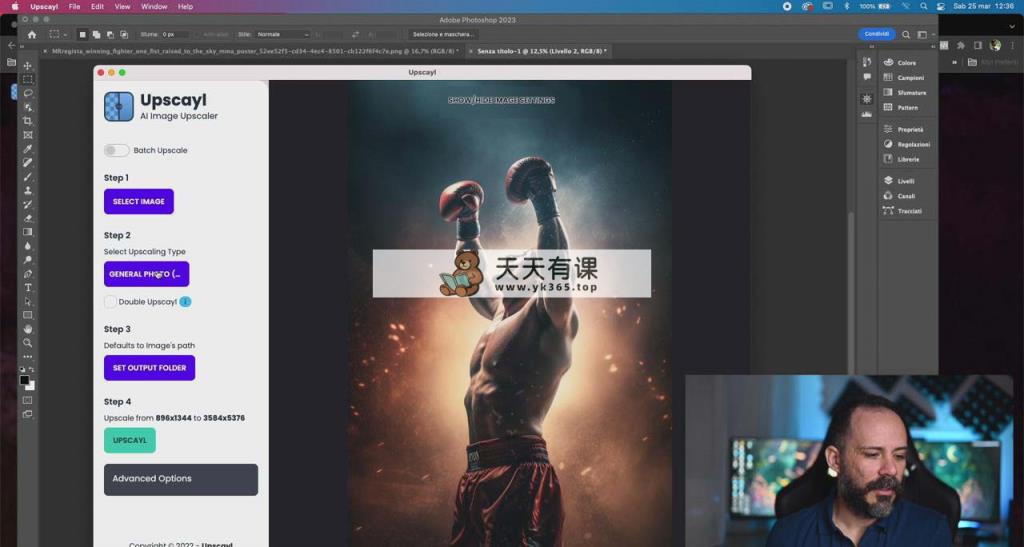Screen dimensions: 1024x547
Task: Open the foreground color swatch
Action: 24,380
